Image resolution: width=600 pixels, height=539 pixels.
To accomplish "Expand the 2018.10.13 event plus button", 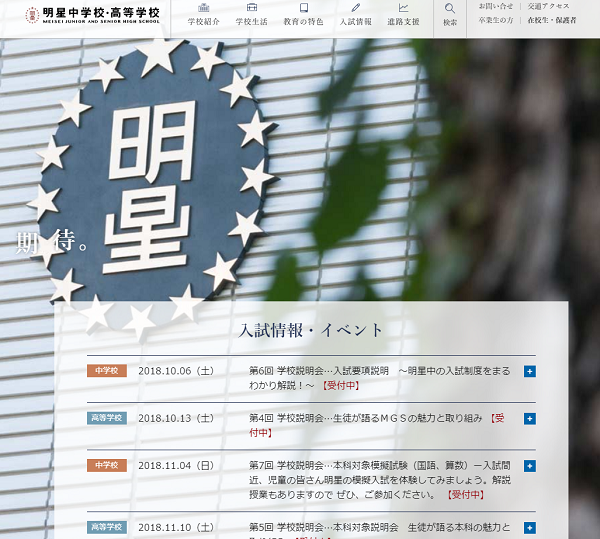I will pos(530,418).
